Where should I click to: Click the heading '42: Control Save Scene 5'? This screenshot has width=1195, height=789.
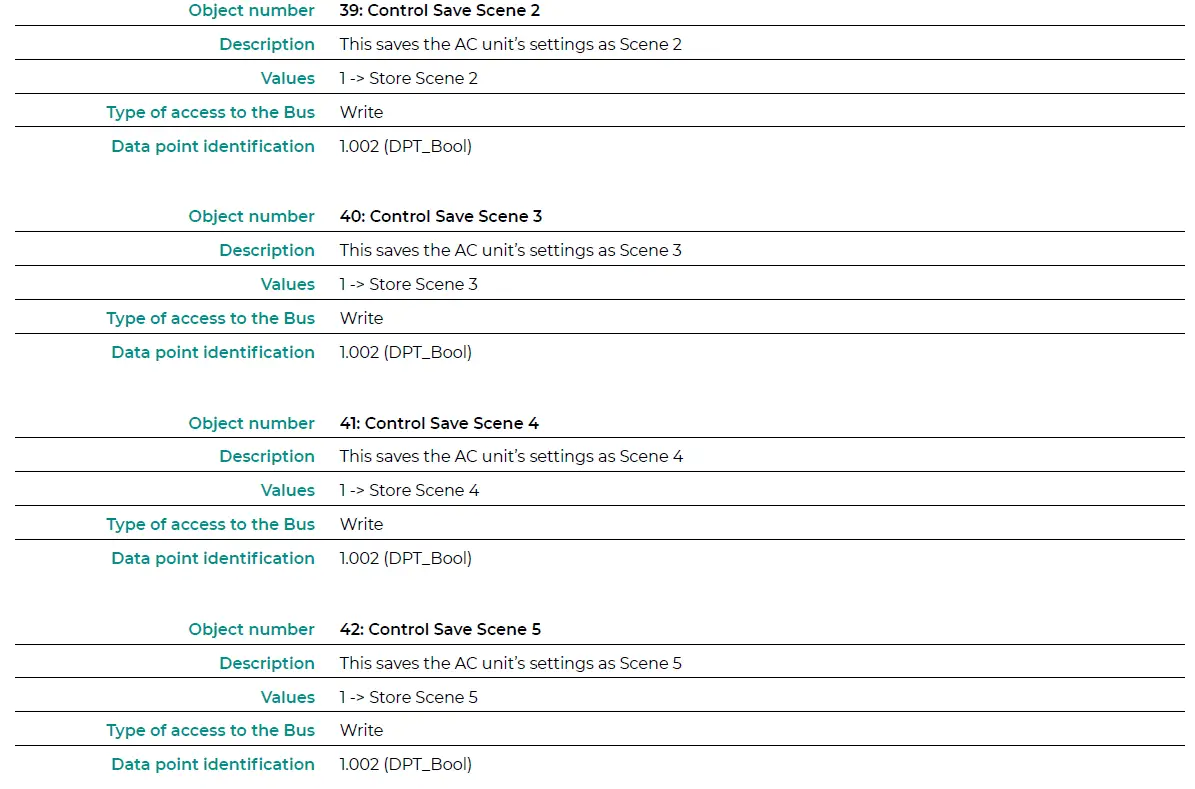440,629
